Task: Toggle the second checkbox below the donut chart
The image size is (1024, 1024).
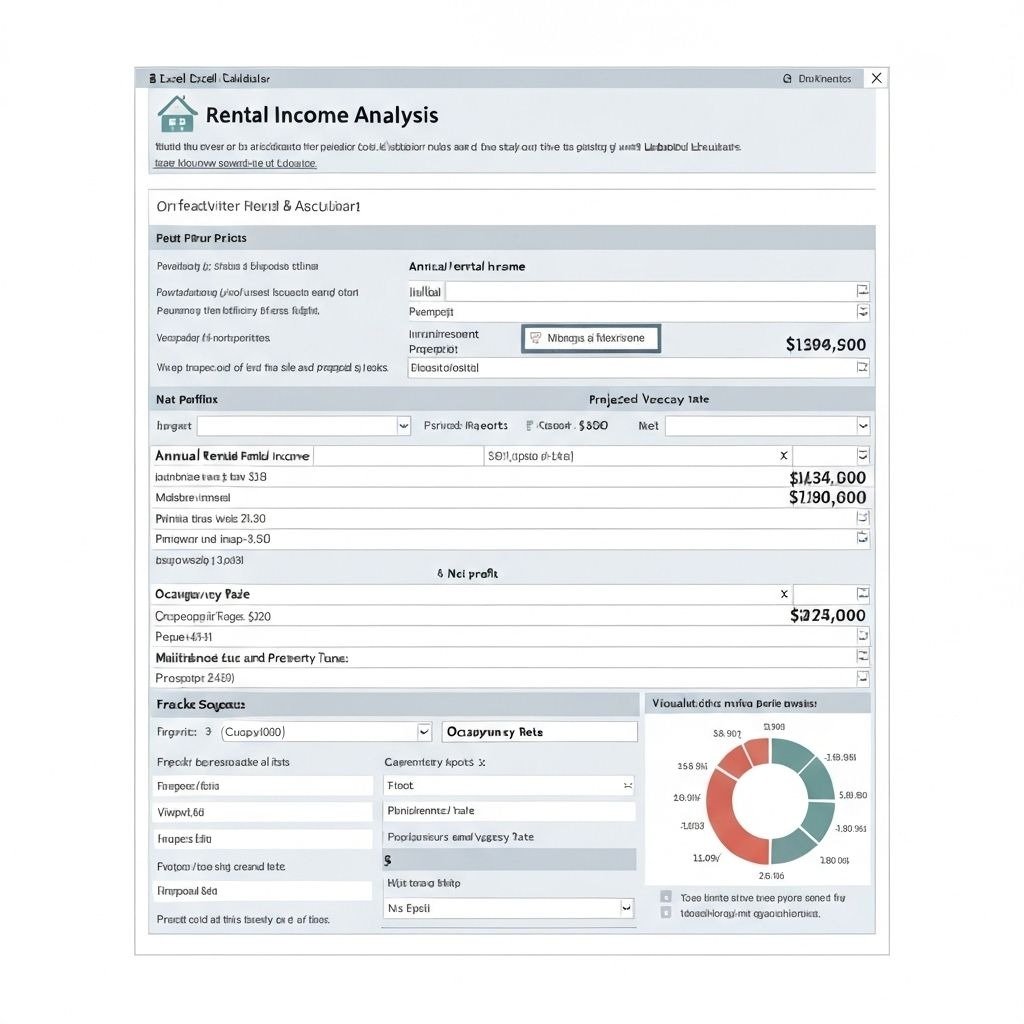Action: pos(666,913)
